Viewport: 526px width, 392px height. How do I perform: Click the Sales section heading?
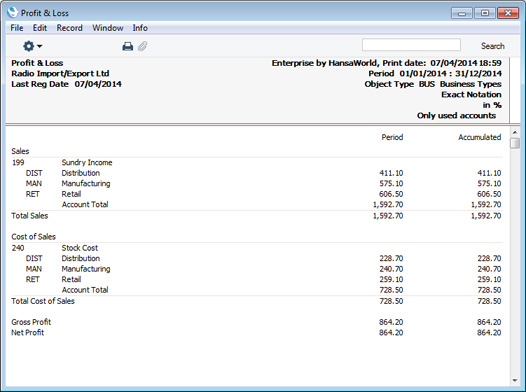20,151
